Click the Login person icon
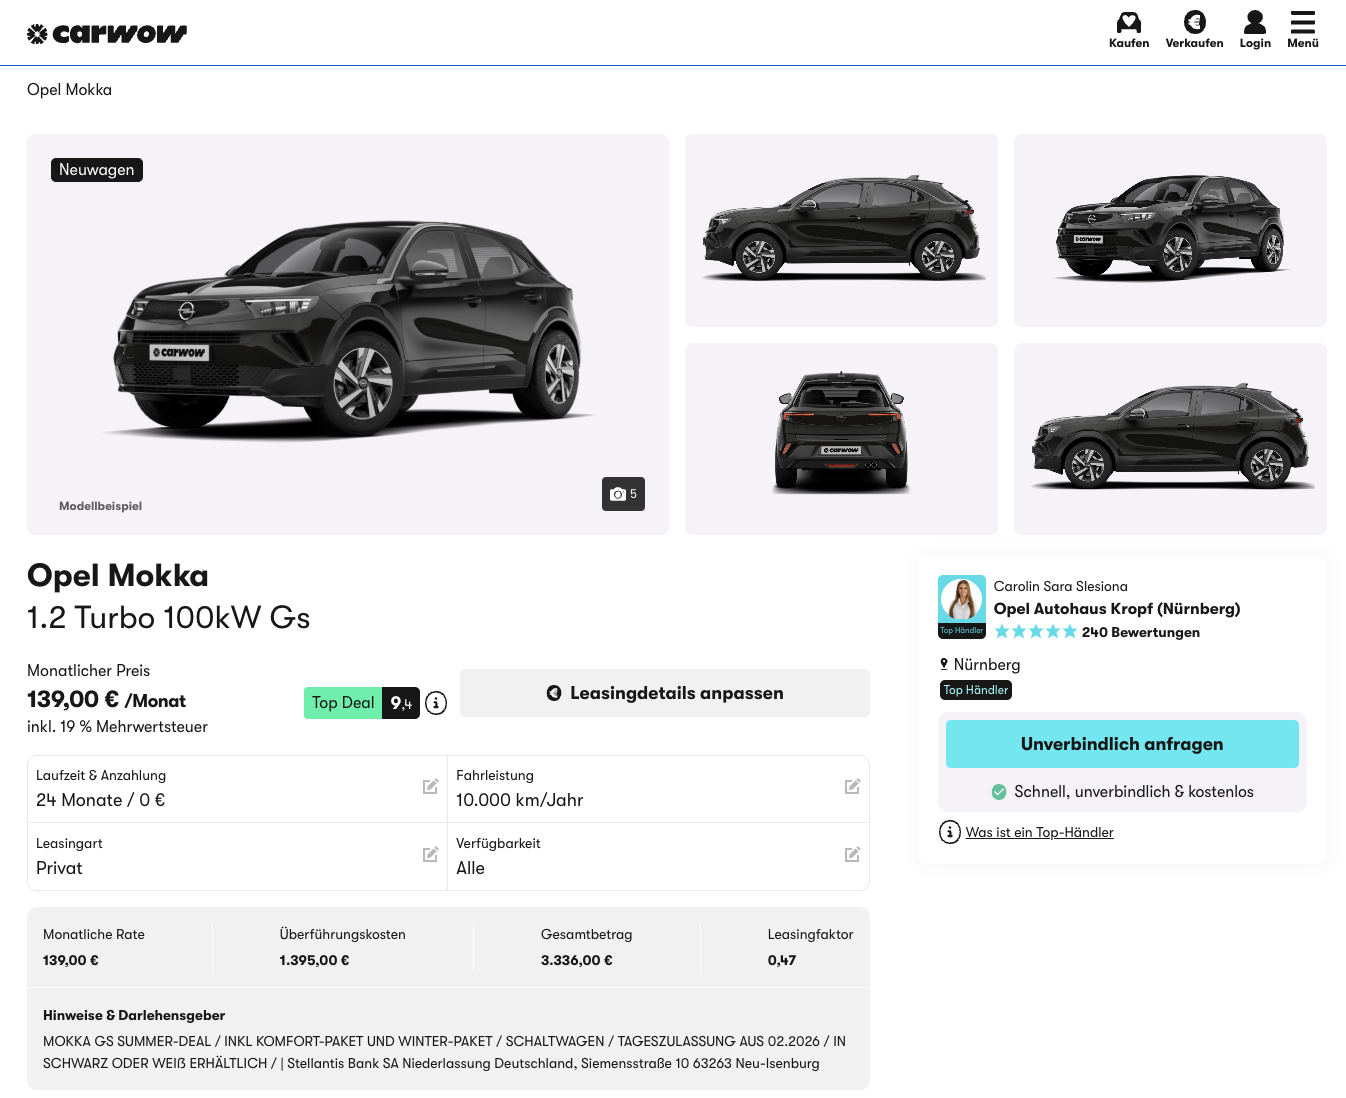 coord(1255,22)
